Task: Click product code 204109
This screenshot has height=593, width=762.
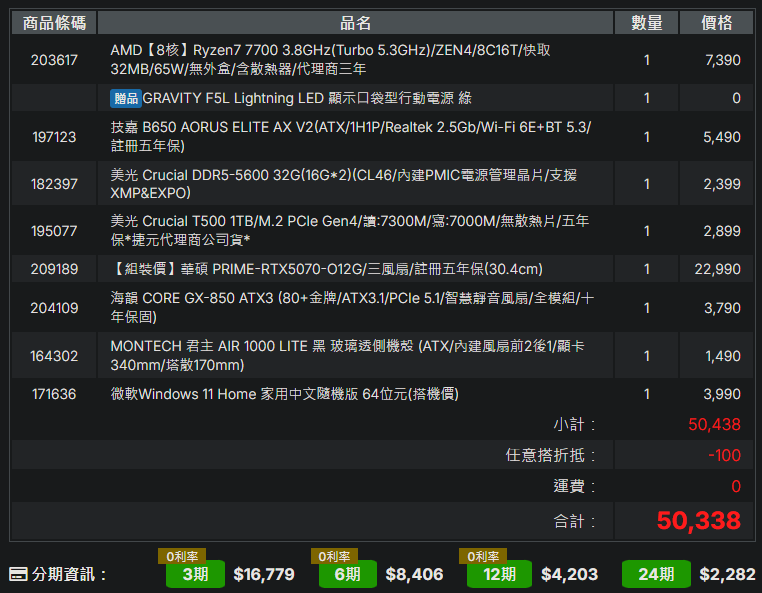Action: point(54,308)
